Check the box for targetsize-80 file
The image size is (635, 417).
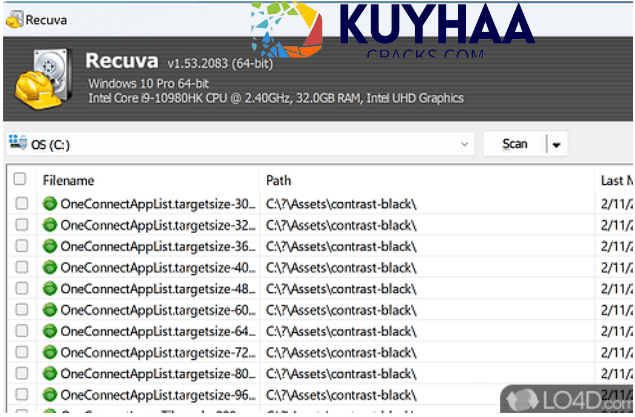(x=22, y=373)
